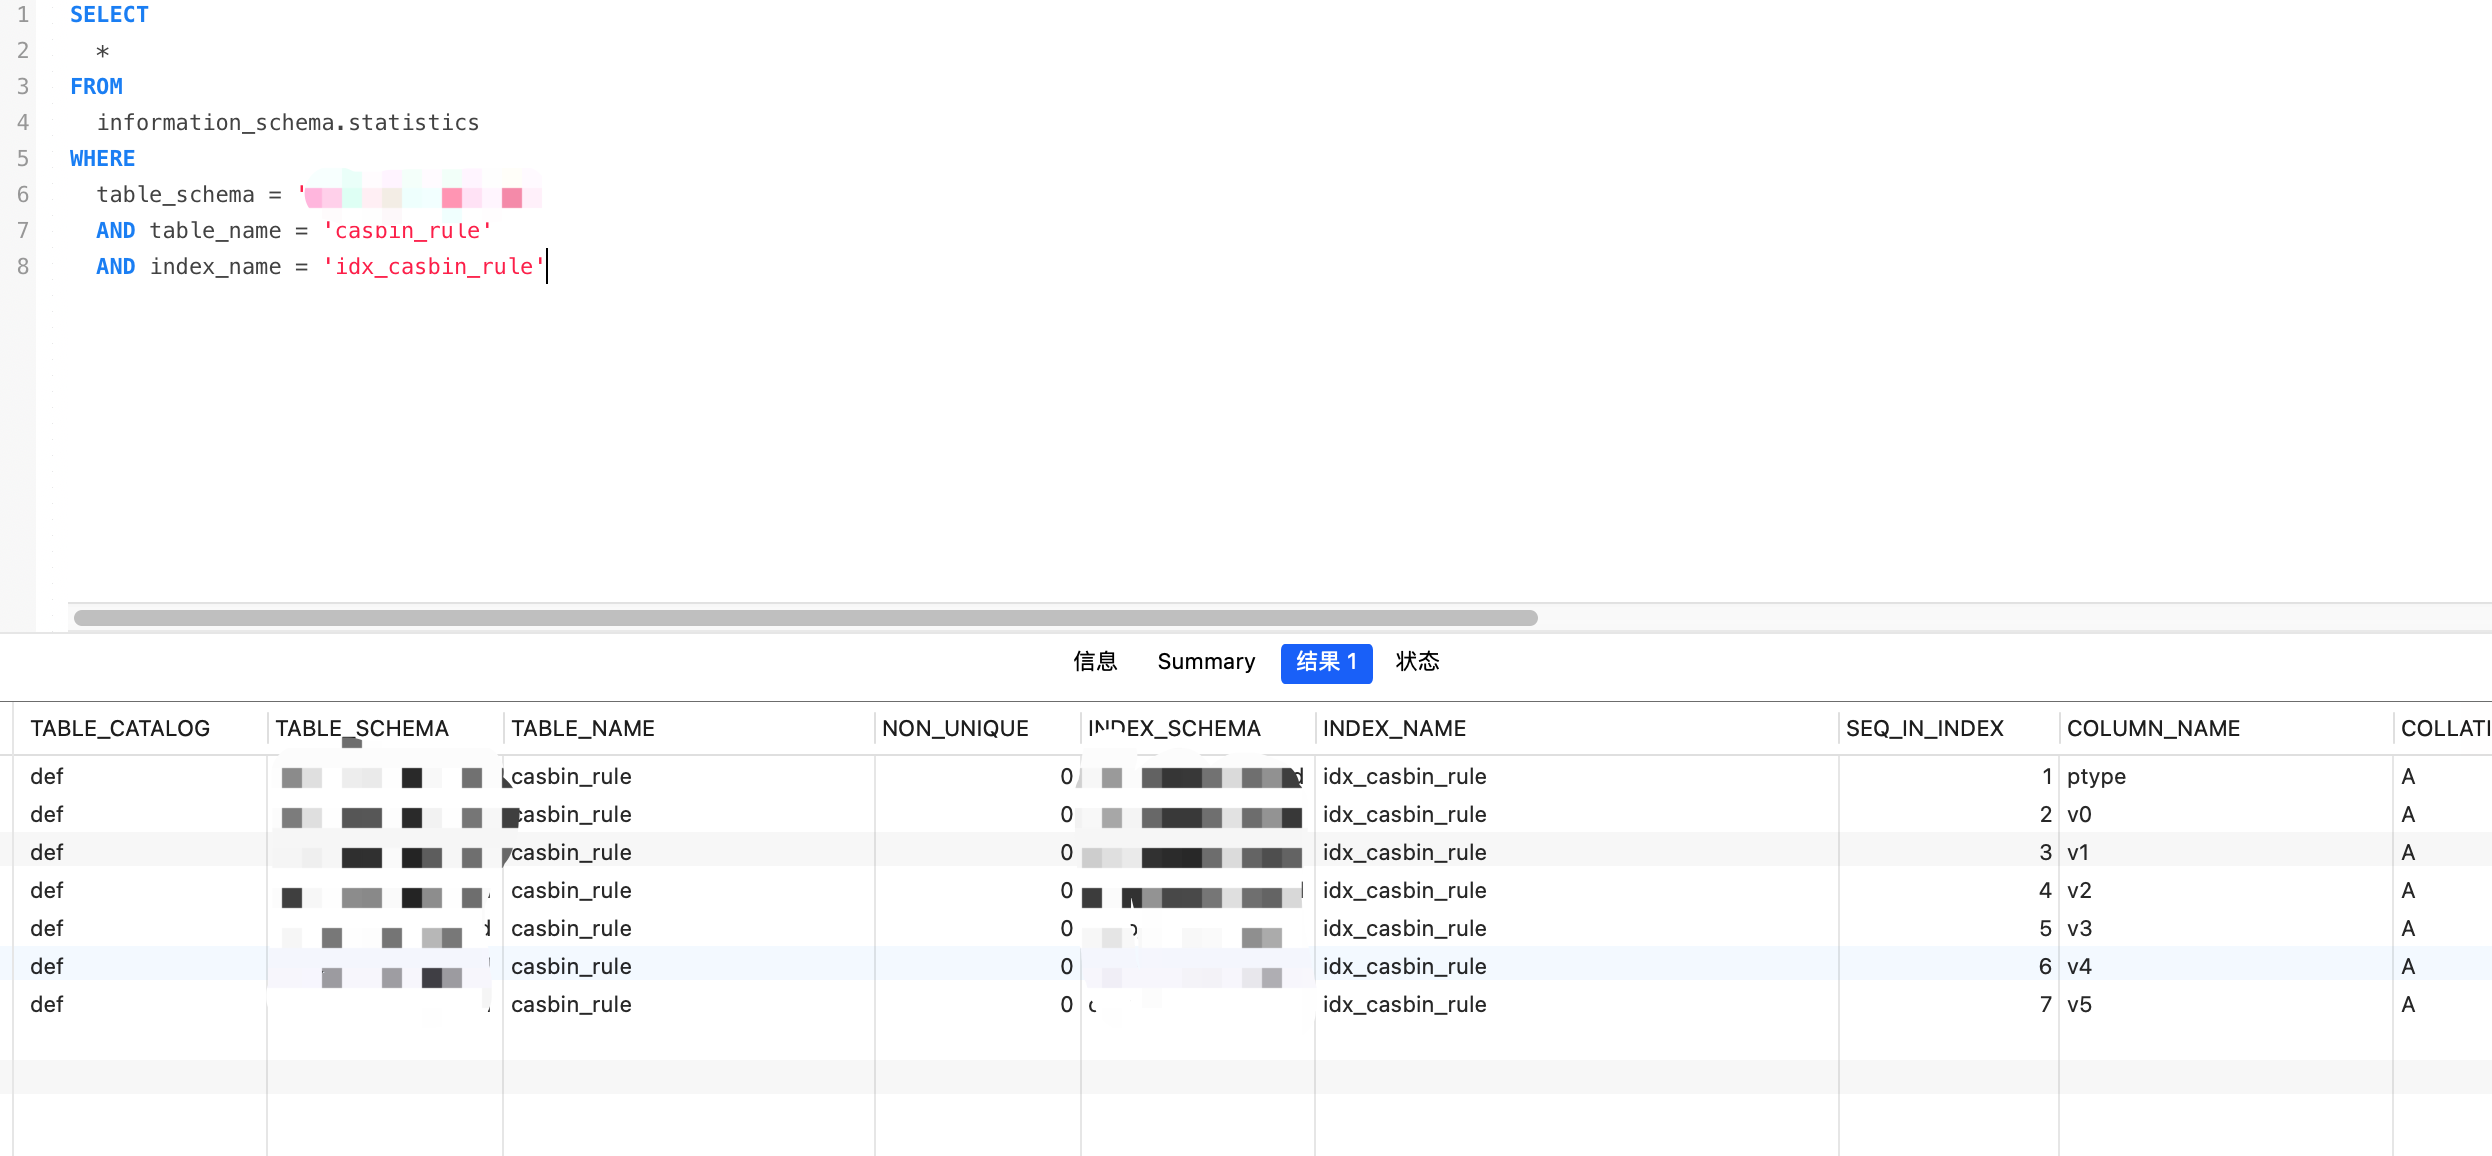The height and width of the screenshot is (1156, 2492).
Task: Click the SEQ_IN_INDEX value 4 cell
Action: pos(2044,890)
